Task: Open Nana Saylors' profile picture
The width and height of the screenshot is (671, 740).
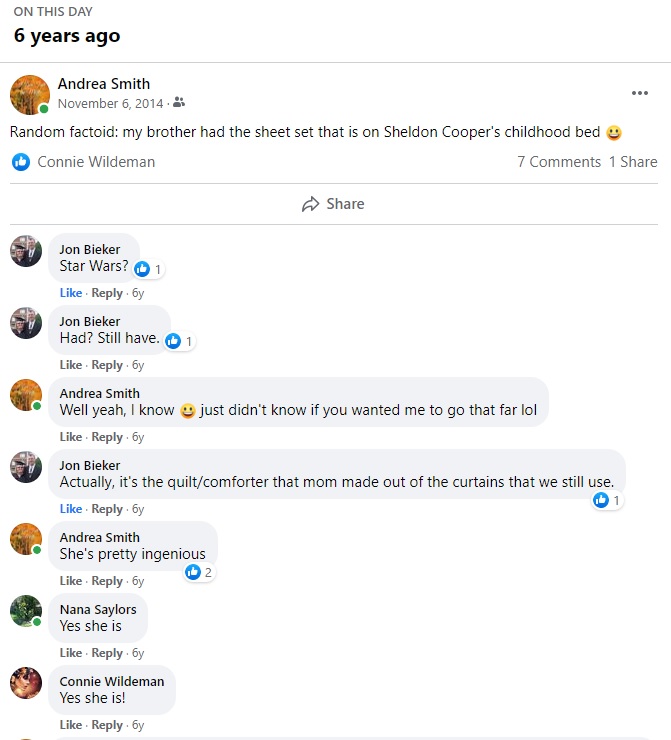Action: pyautogui.click(x=26, y=611)
